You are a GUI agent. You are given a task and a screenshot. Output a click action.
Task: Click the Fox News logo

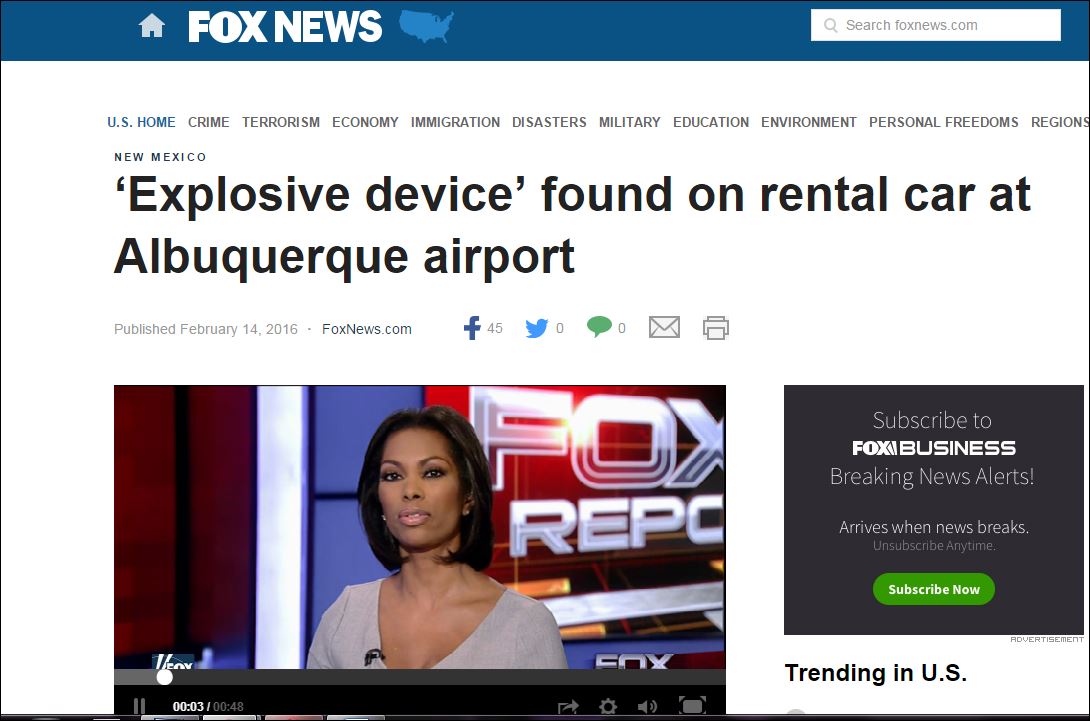[285, 26]
